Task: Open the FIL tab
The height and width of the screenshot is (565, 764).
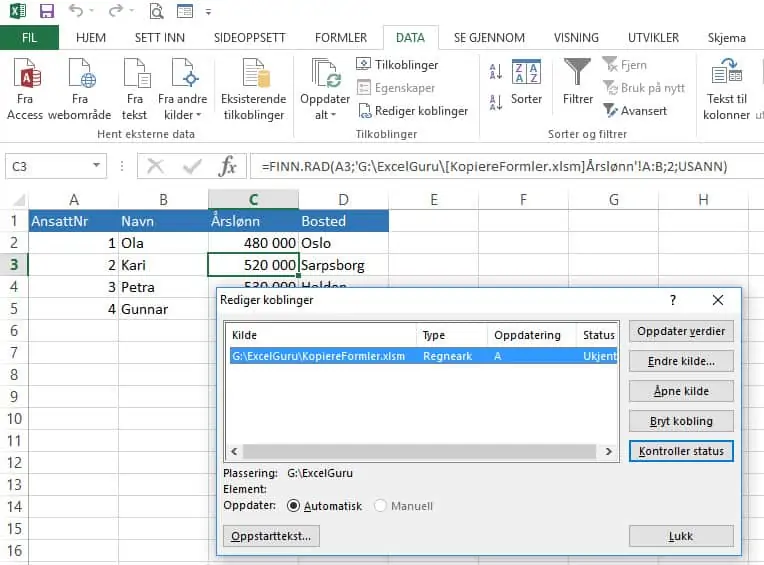Action: (x=29, y=38)
